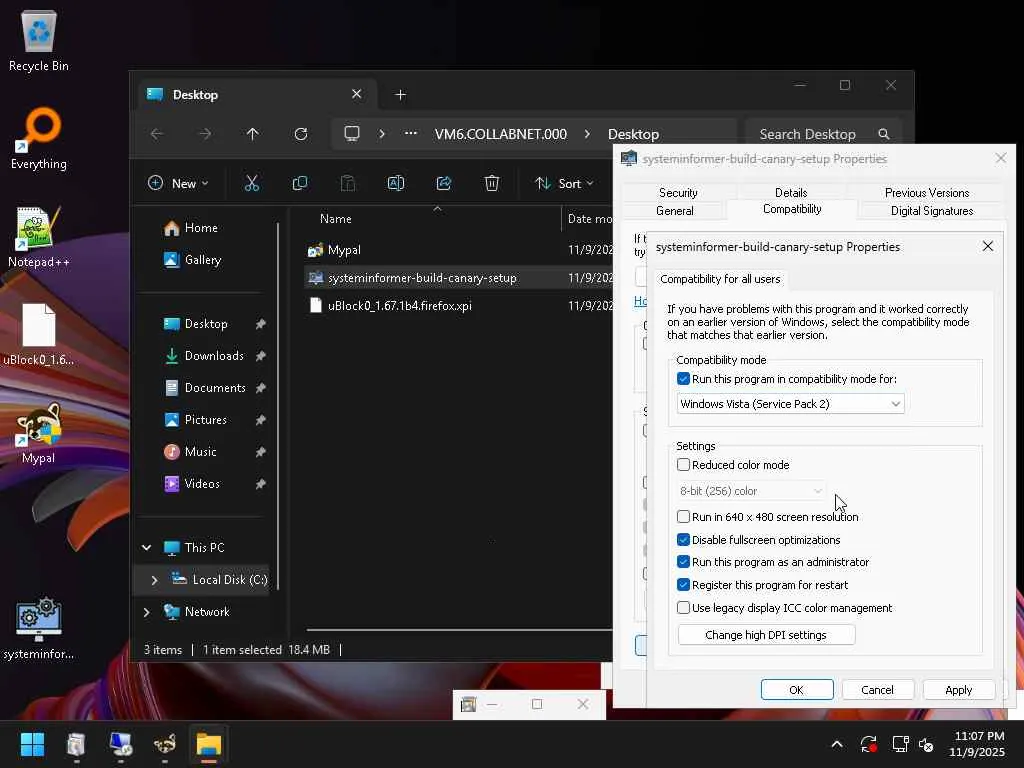
Task: Switch to the Security tab
Action: pos(678,193)
